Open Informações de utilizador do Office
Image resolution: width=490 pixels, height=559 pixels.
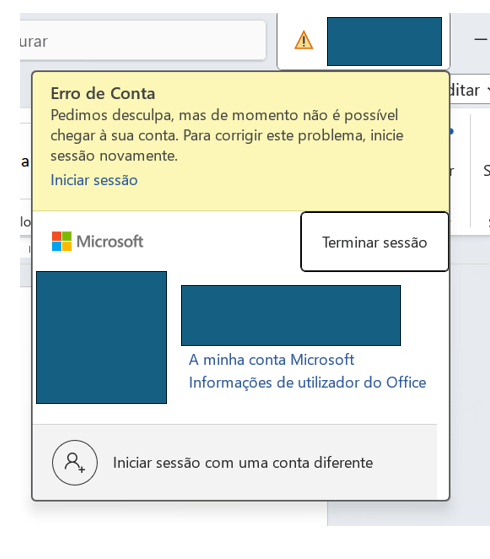(x=307, y=383)
